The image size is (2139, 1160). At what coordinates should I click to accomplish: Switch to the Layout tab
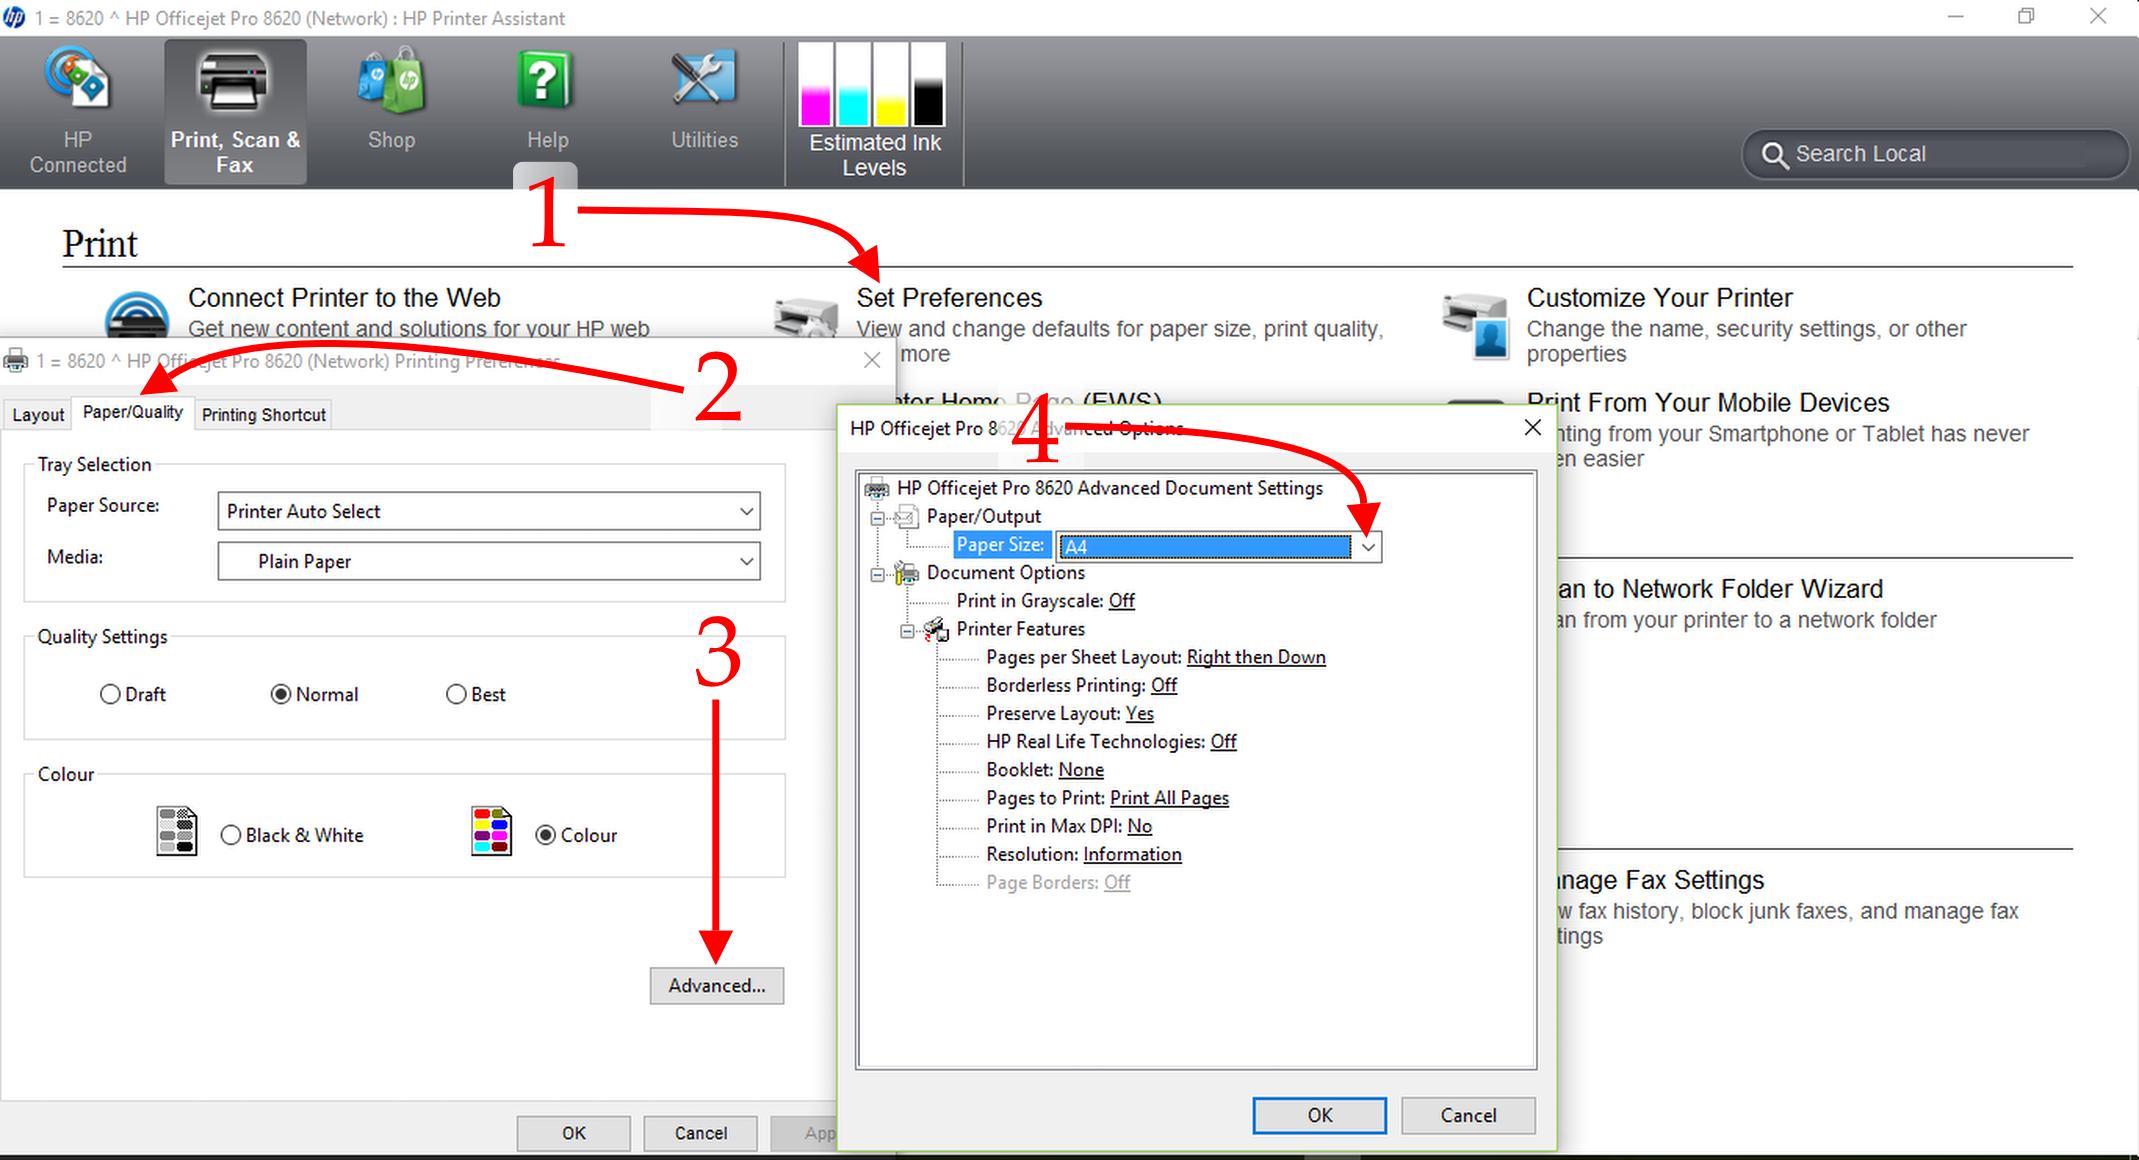point(38,415)
